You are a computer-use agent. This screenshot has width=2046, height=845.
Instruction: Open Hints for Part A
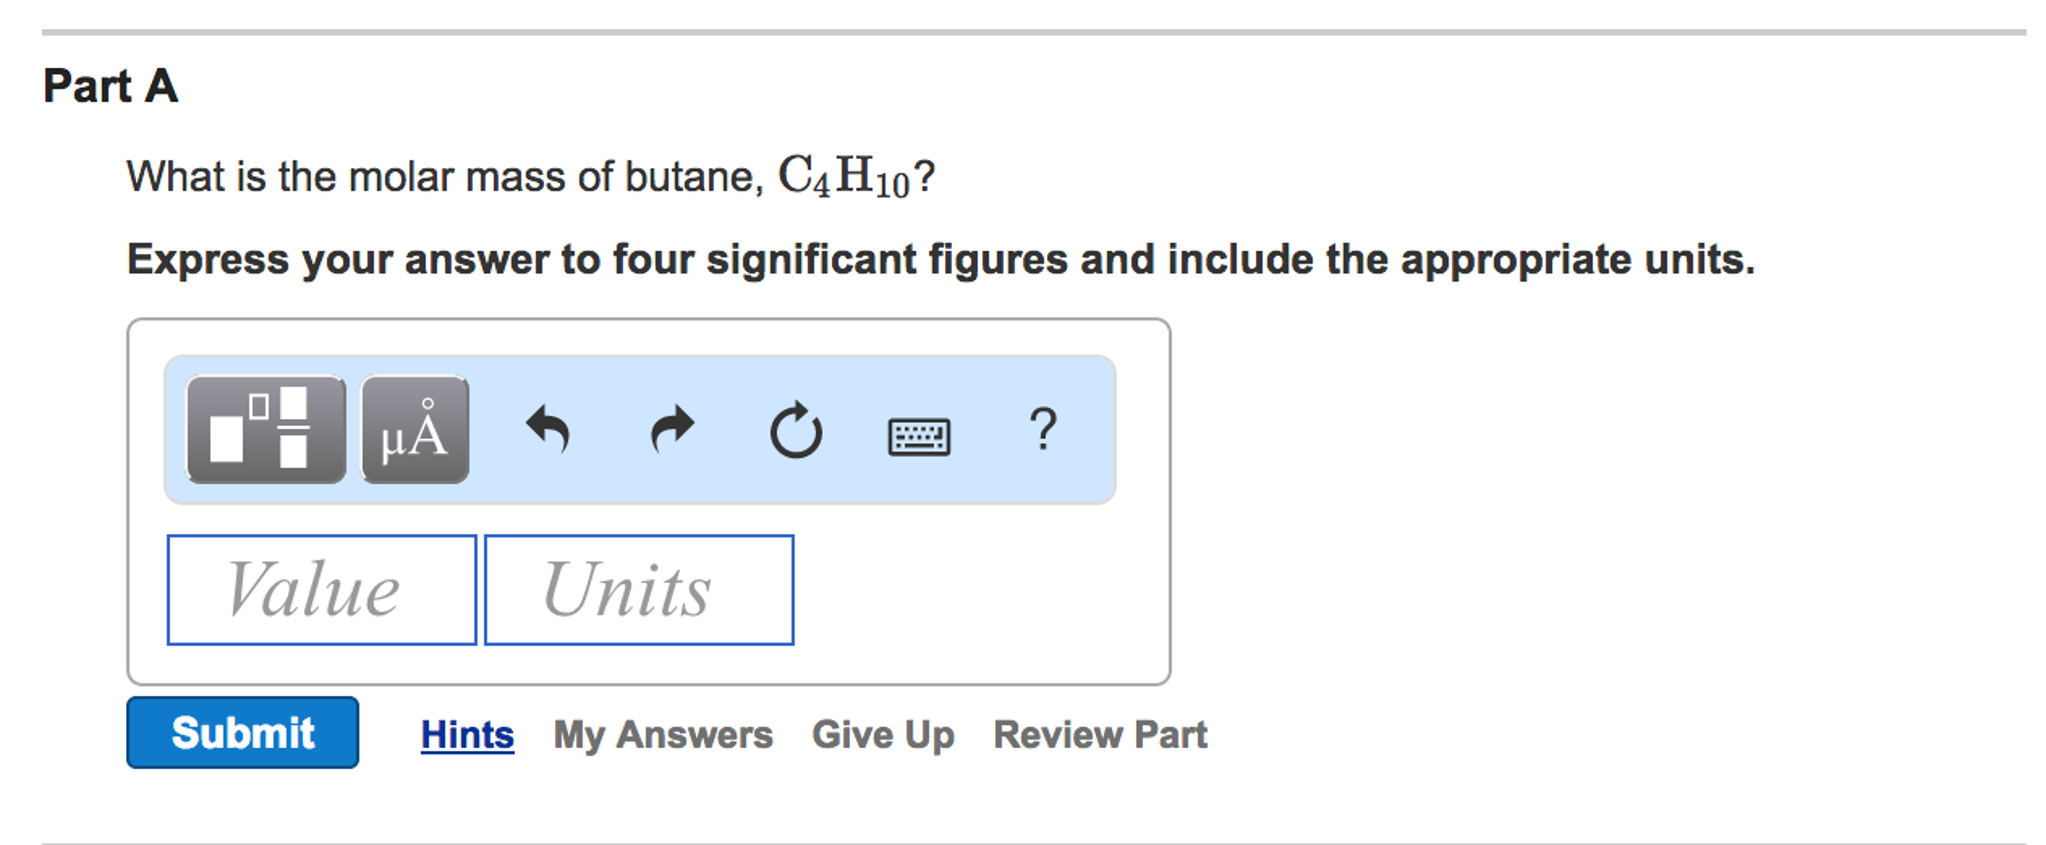click(466, 733)
